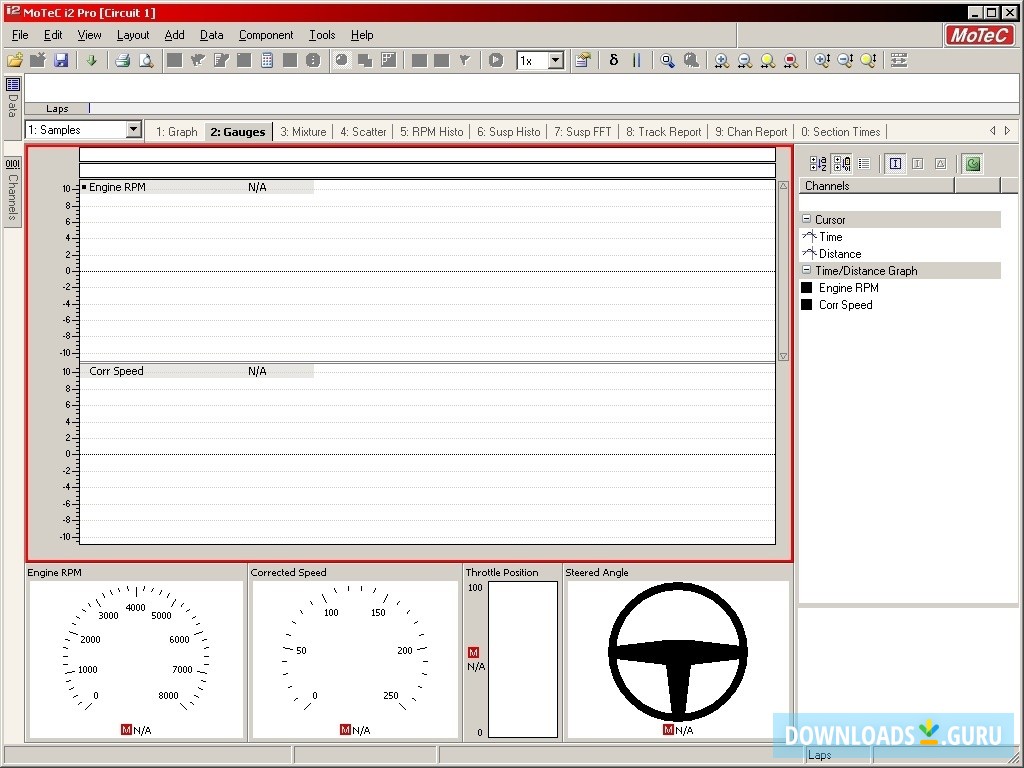
Task: Open the Add menu
Action: [x=174, y=35]
